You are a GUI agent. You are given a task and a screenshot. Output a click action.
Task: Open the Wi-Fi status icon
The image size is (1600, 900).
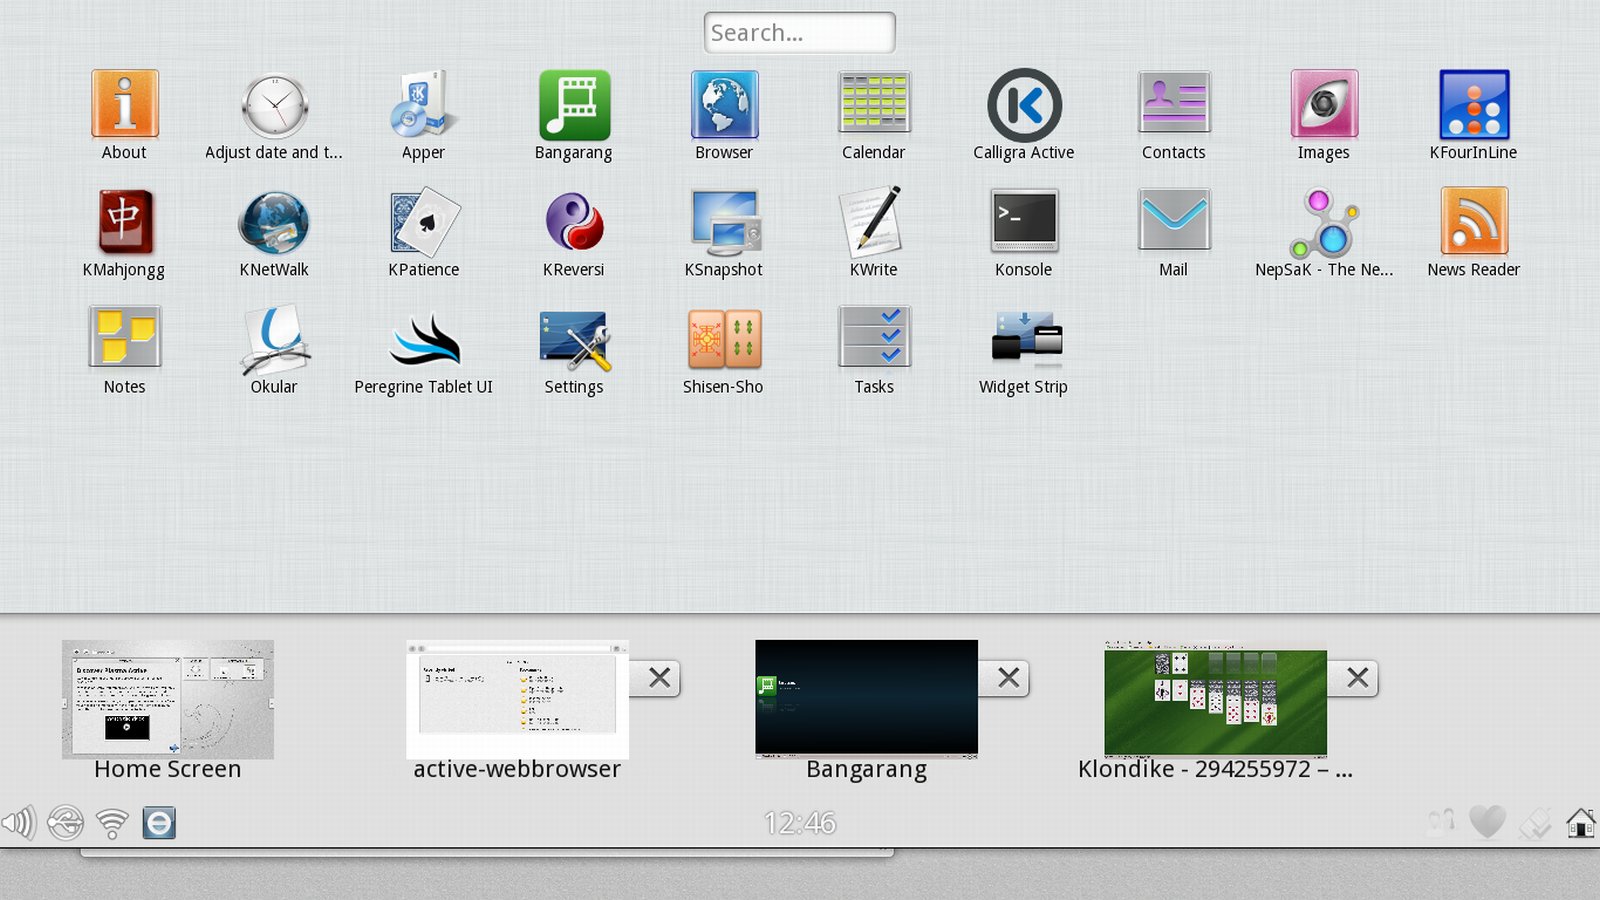click(x=112, y=824)
